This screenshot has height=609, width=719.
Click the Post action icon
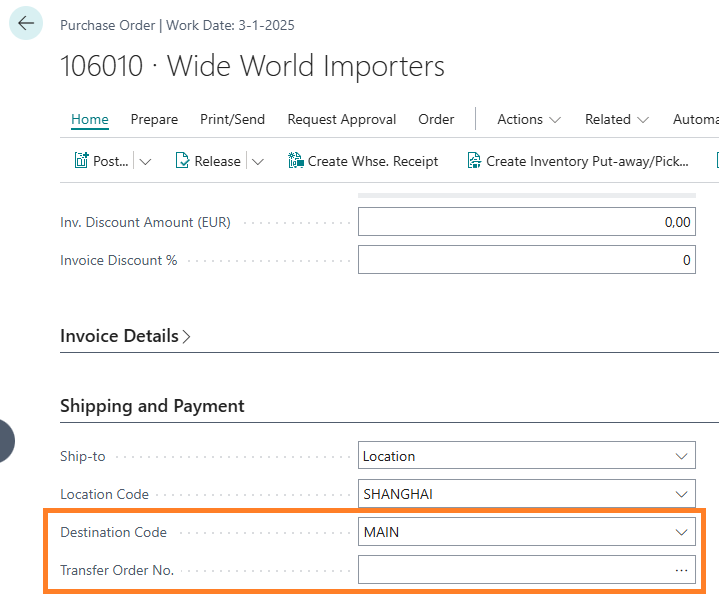(x=82, y=161)
